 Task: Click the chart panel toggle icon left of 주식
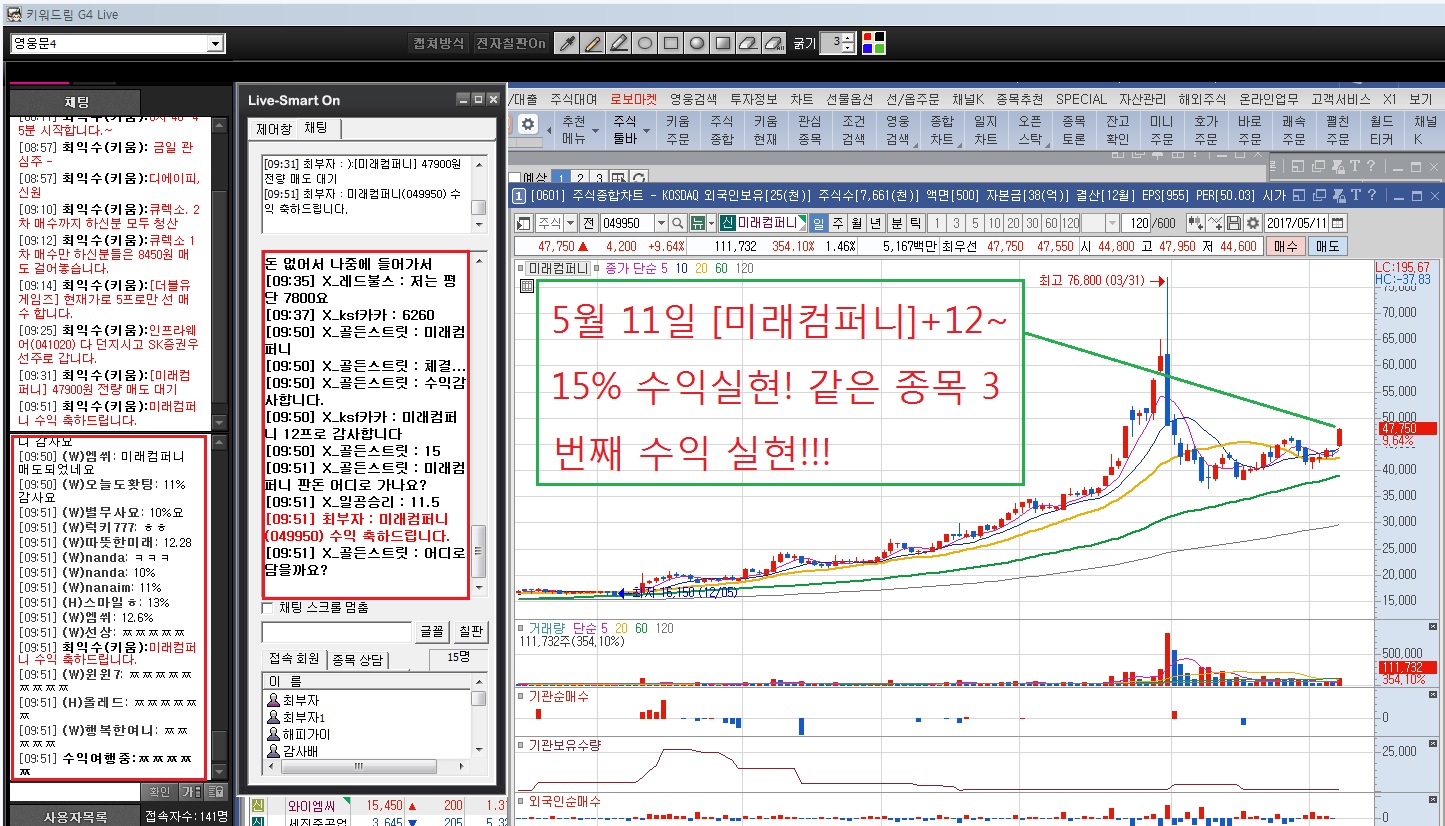coord(523,223)
